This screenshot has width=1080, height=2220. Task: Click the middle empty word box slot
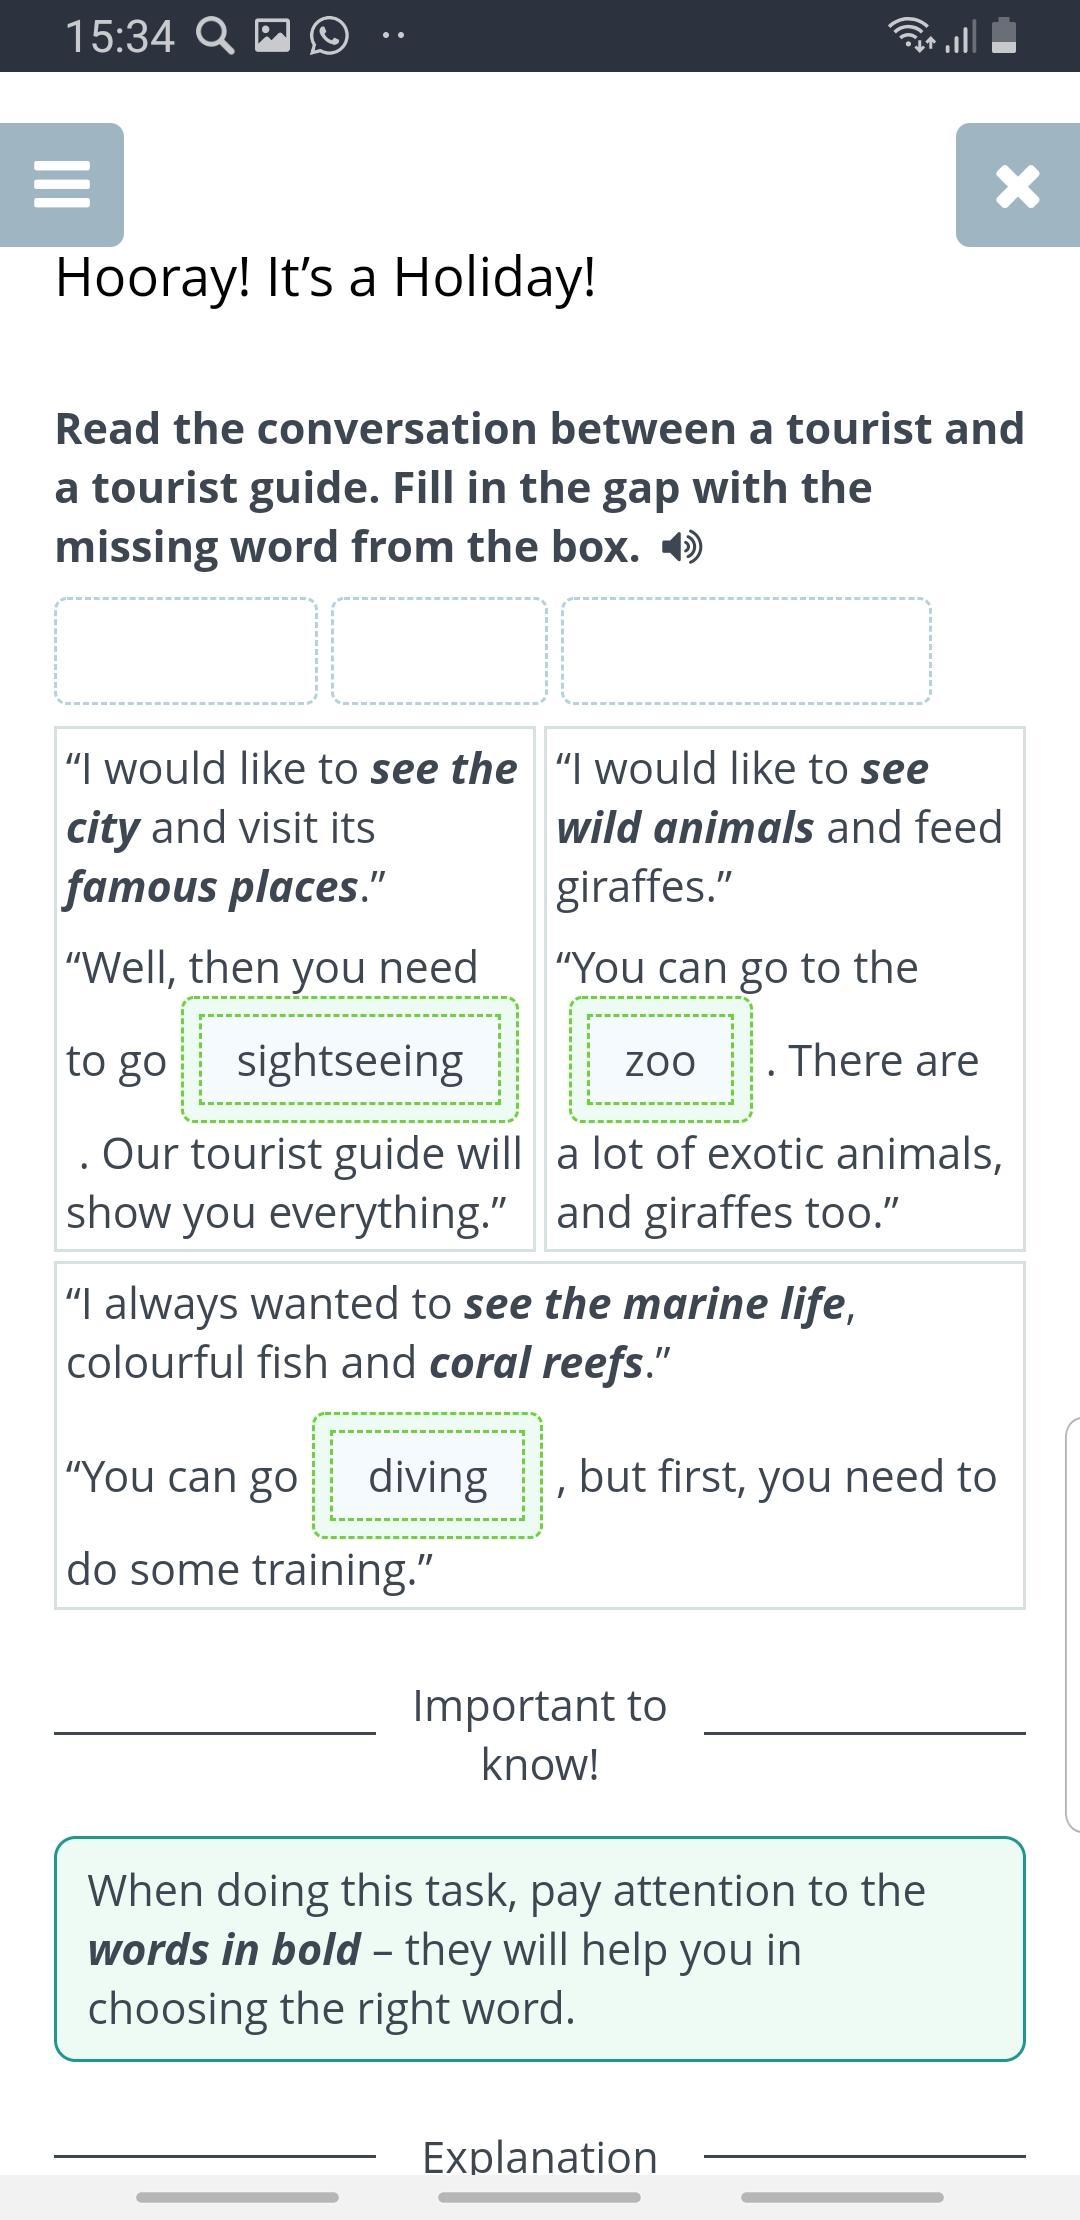pos(440,651)
